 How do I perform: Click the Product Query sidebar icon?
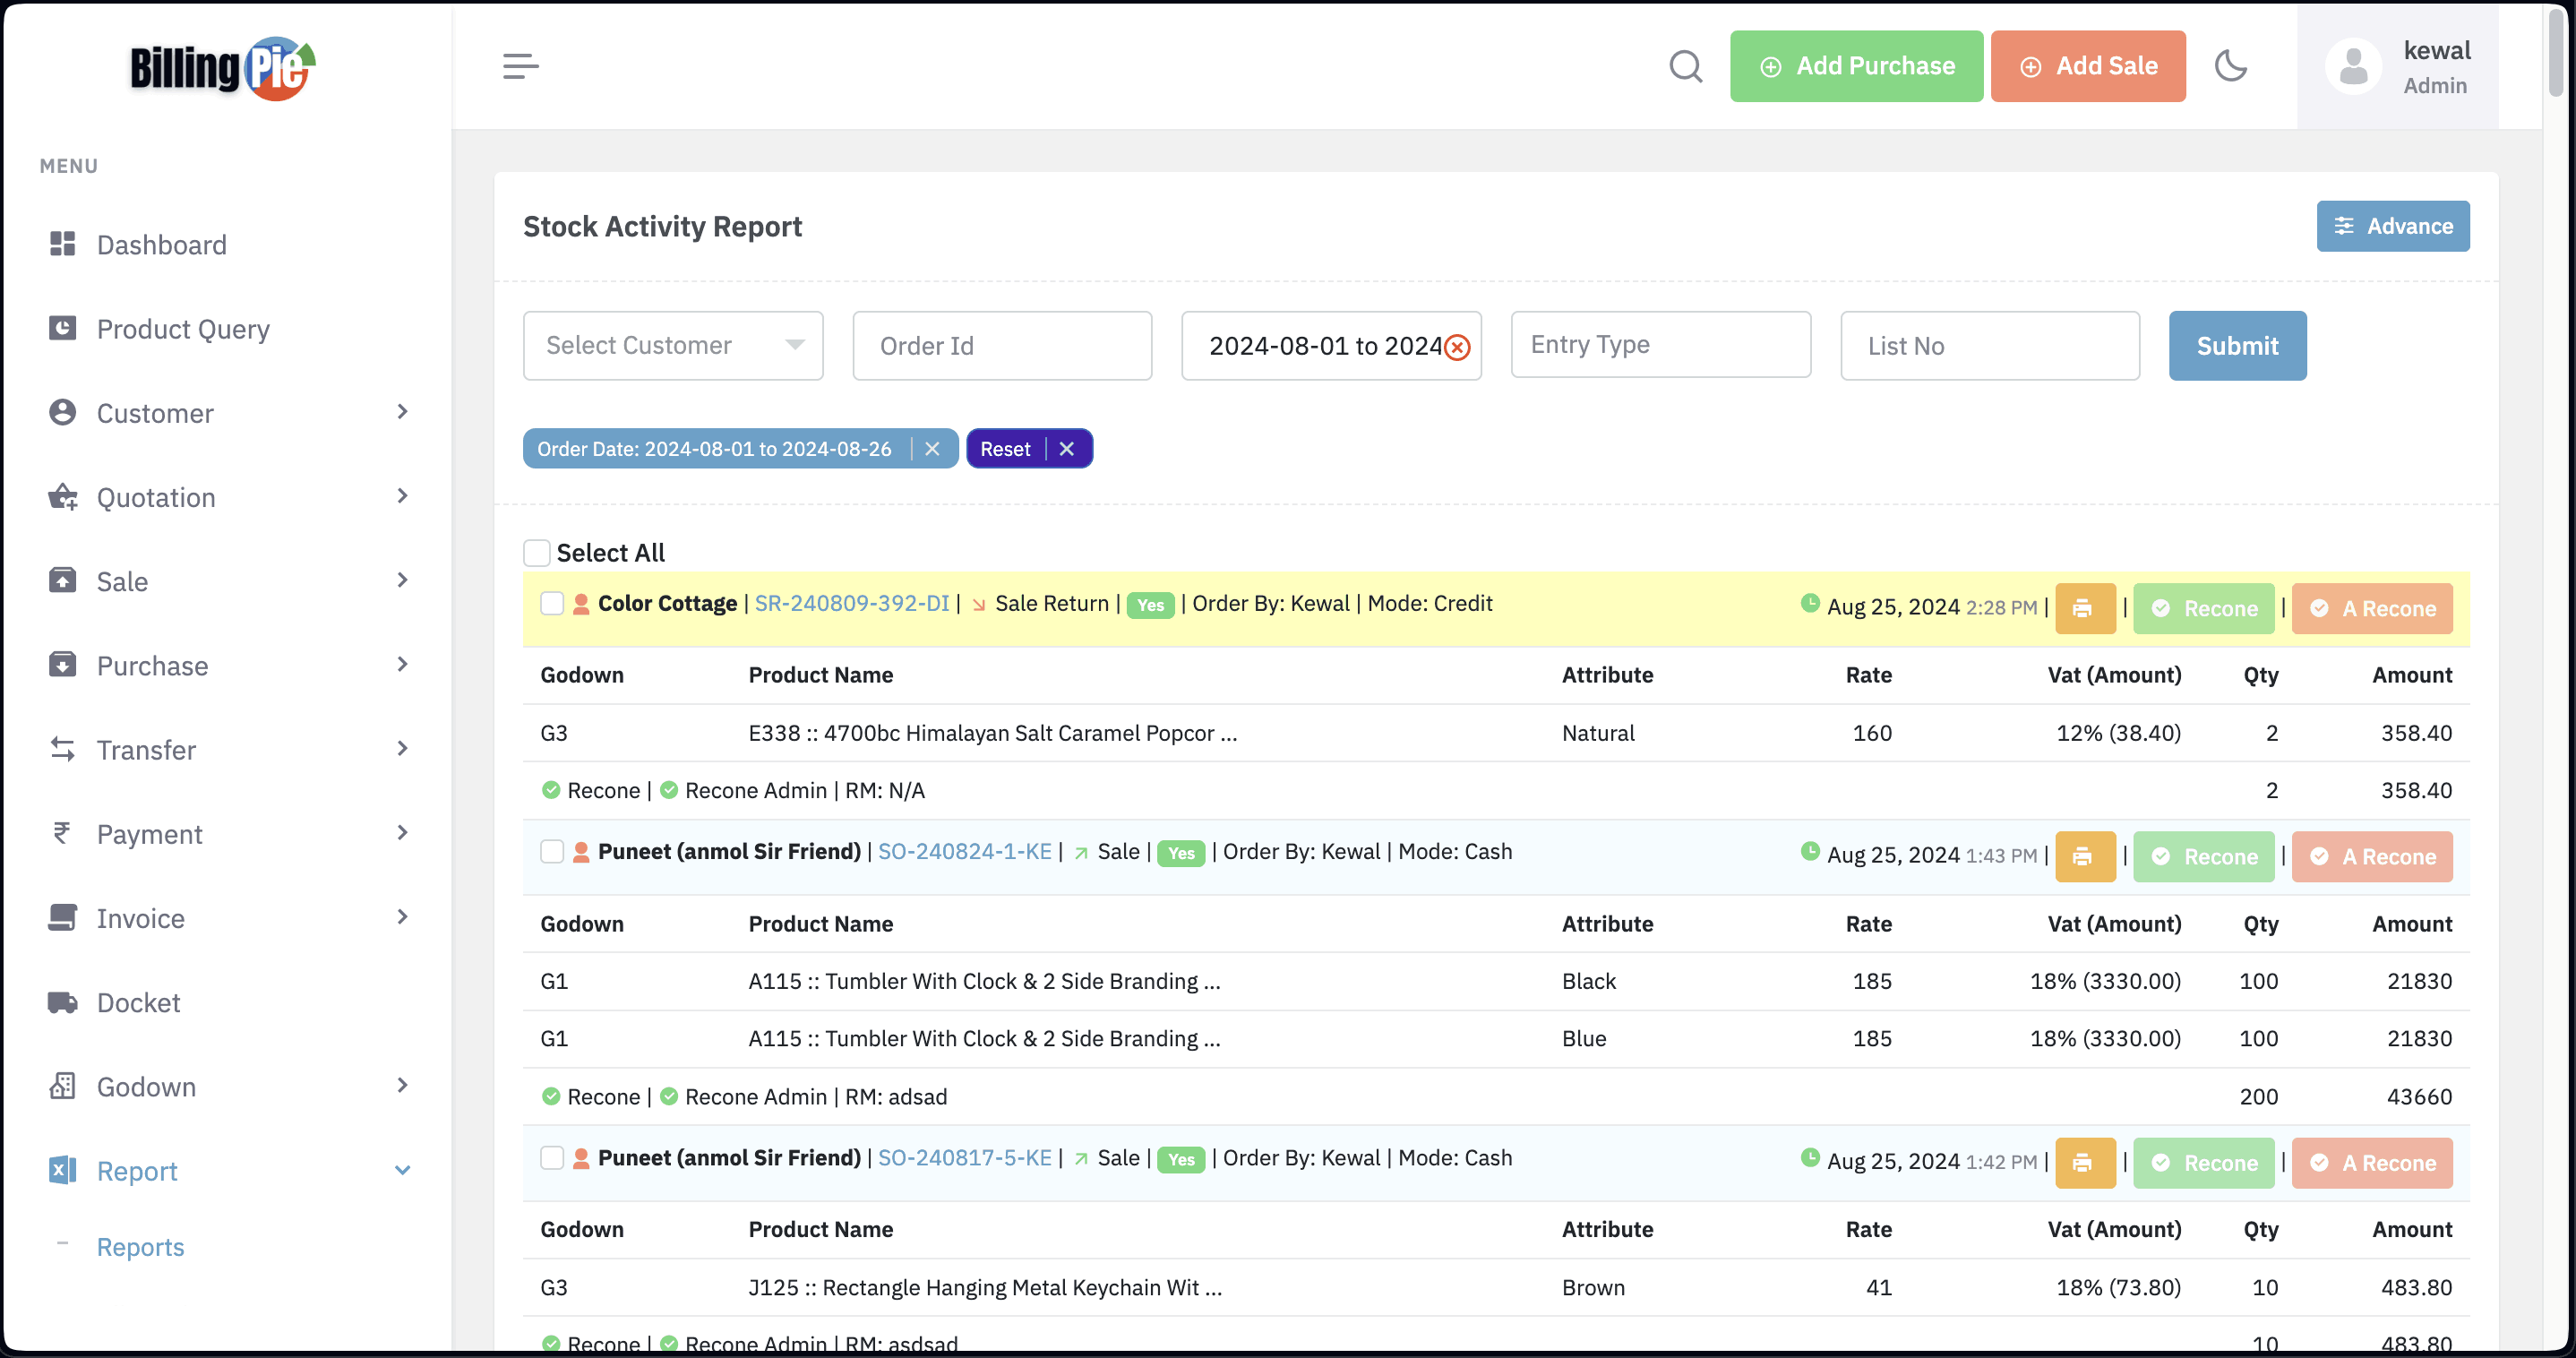62,328
